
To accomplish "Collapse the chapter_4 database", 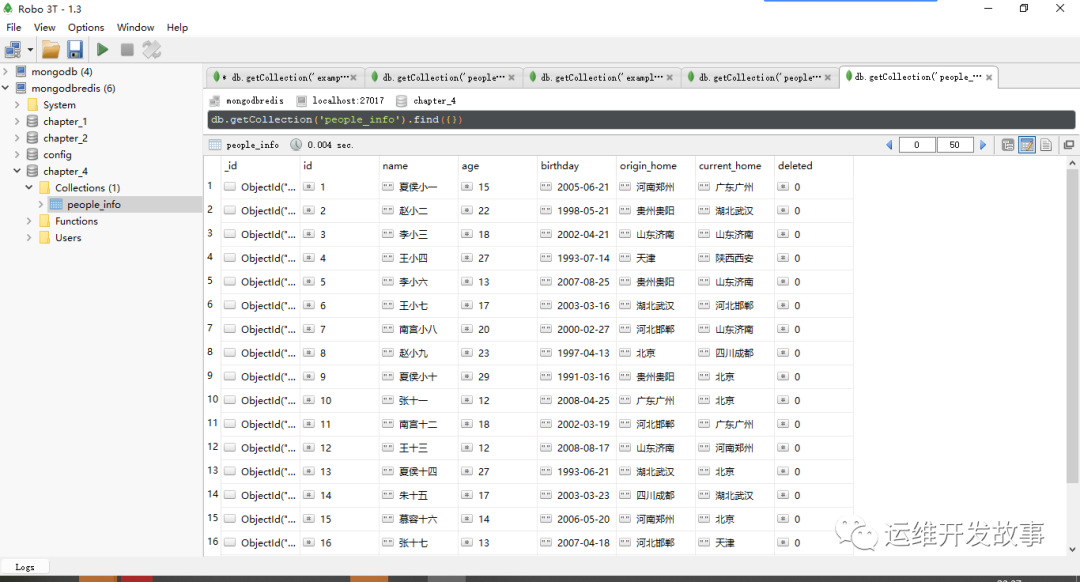I will 17,171.
